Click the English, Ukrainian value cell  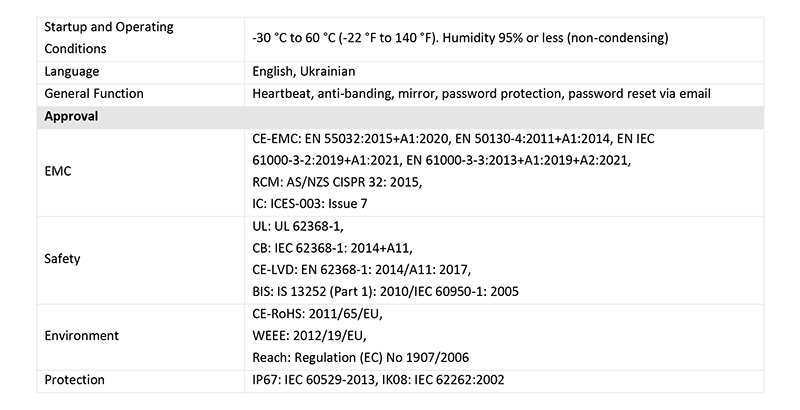pyautogui.click(x=305, y=71)
